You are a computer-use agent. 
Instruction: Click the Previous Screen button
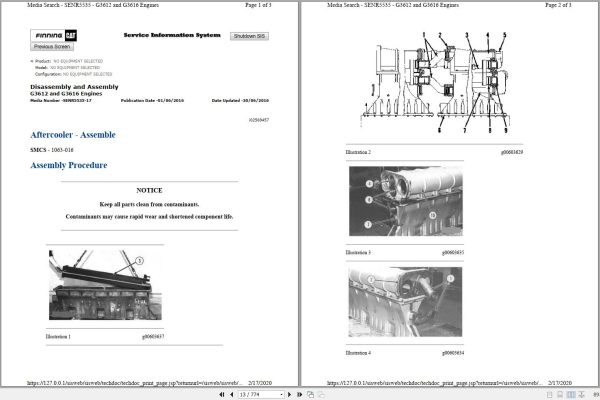tap(52, 47)
